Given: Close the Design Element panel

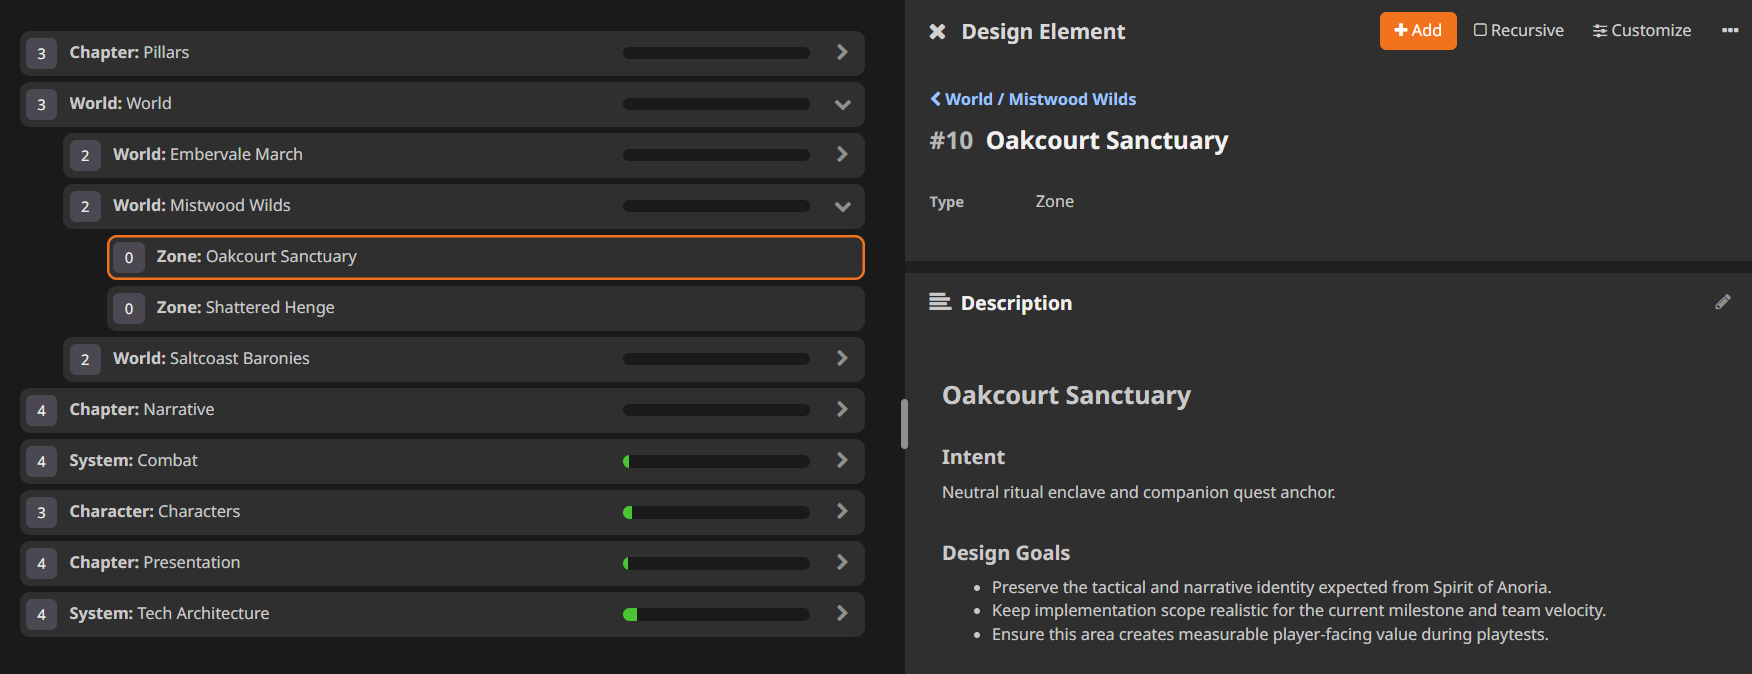Looking at the screenshot, I should point(937,32).
